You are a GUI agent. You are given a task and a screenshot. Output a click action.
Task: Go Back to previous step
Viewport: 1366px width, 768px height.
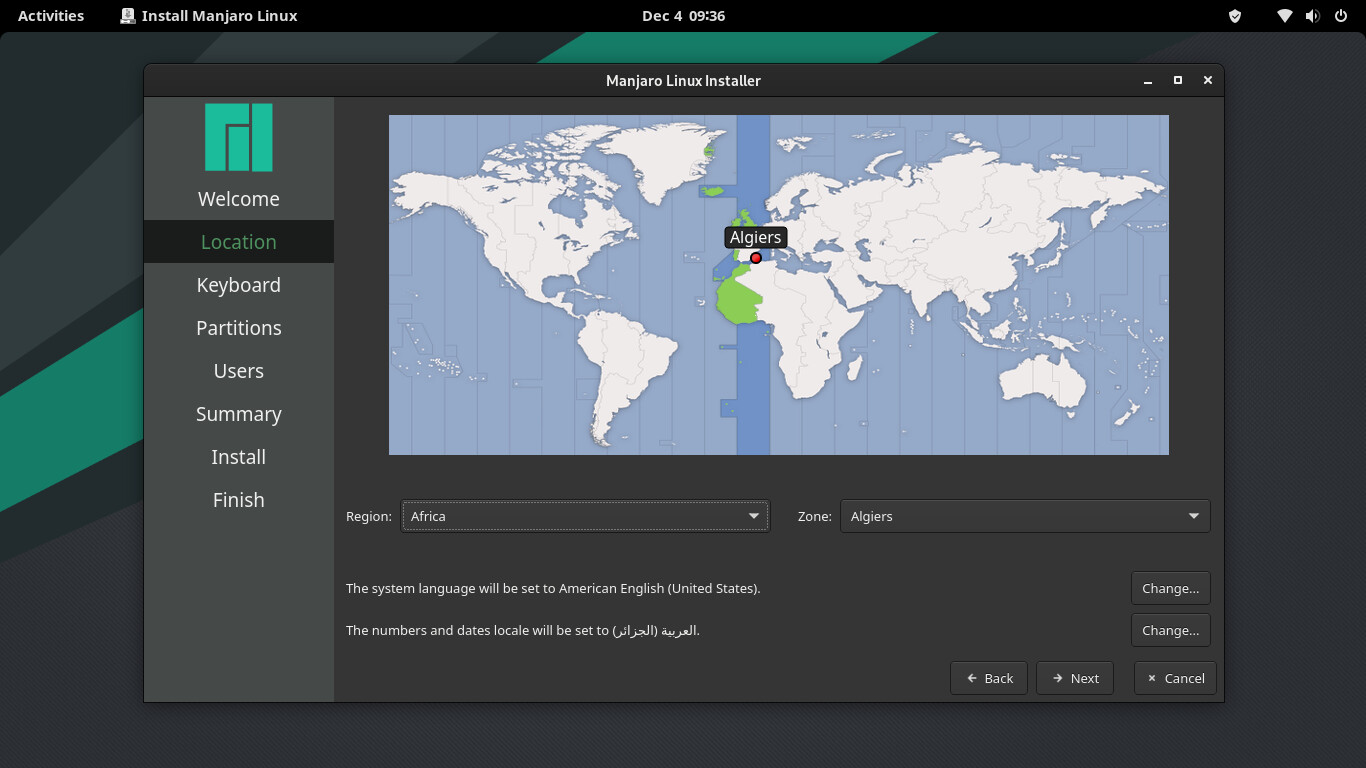tap(989, 678)
